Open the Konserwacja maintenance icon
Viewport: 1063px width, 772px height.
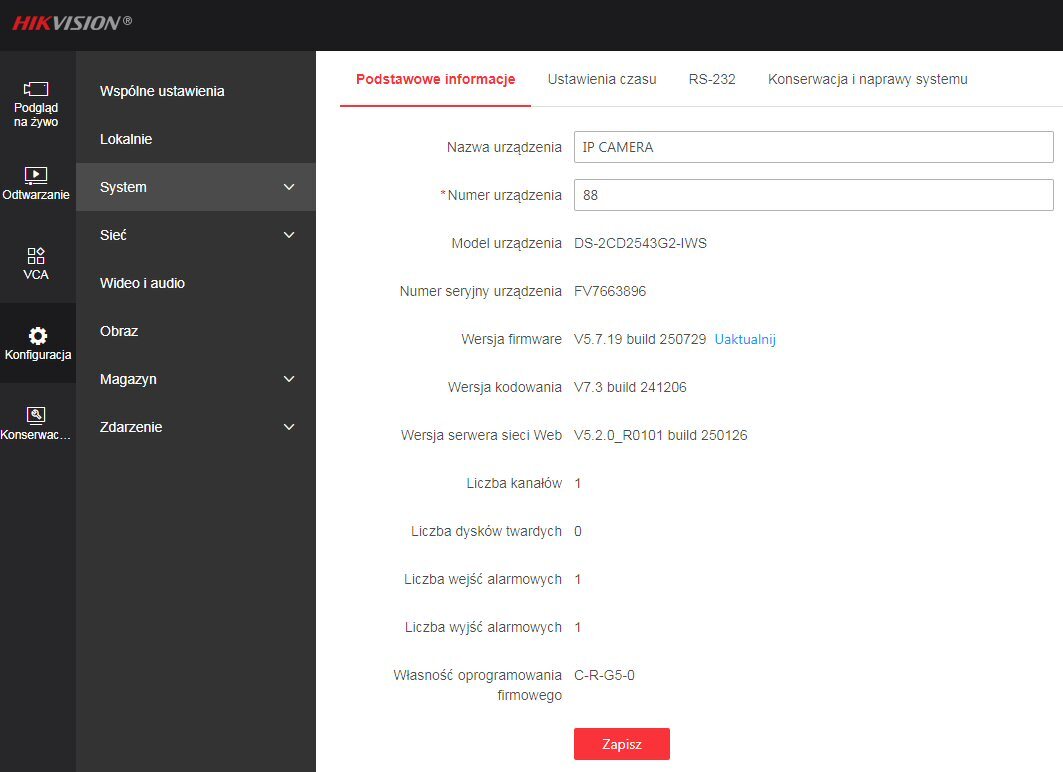[x=36, y=415]
